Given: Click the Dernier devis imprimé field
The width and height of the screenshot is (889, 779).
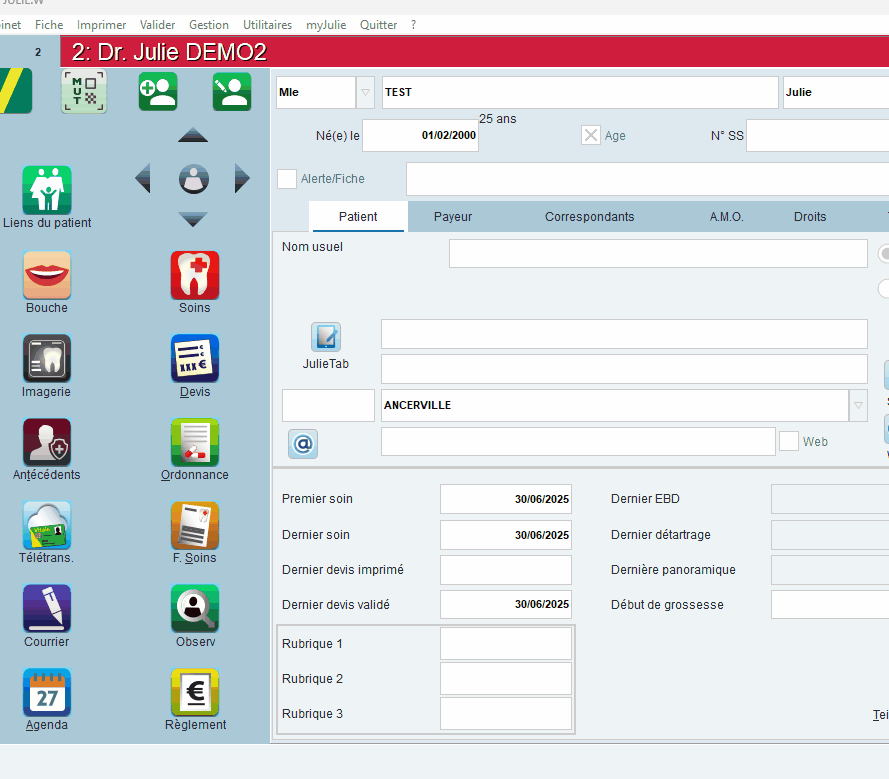Looking at the screenshot, I should [506, 570].
